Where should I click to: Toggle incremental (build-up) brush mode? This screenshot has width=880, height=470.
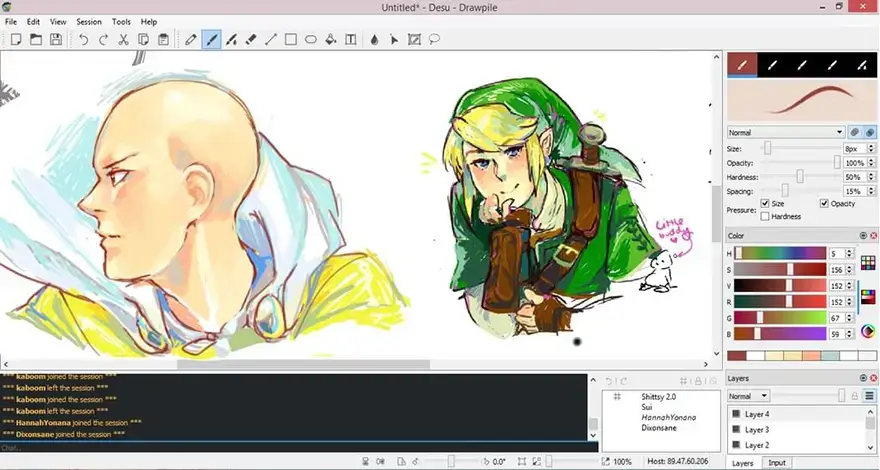pos(854,133)
